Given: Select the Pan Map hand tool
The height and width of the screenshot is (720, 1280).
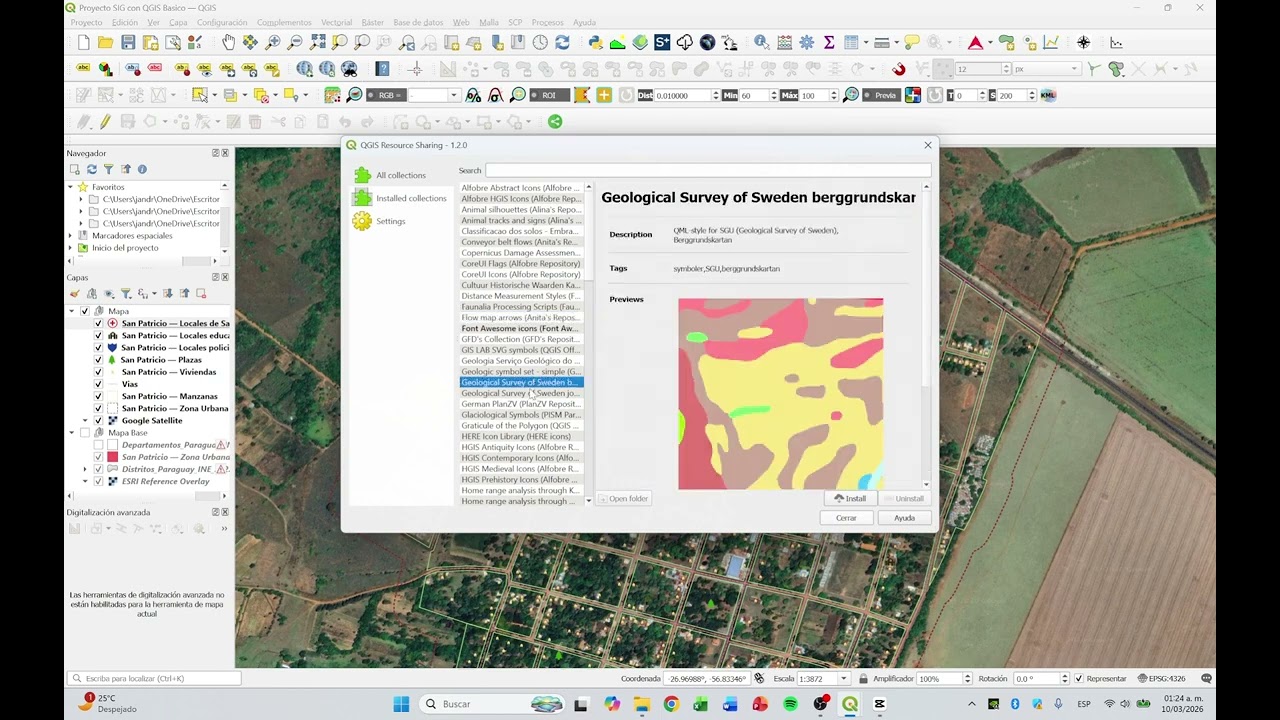Looking at the screenshot, I should [229, 42].
